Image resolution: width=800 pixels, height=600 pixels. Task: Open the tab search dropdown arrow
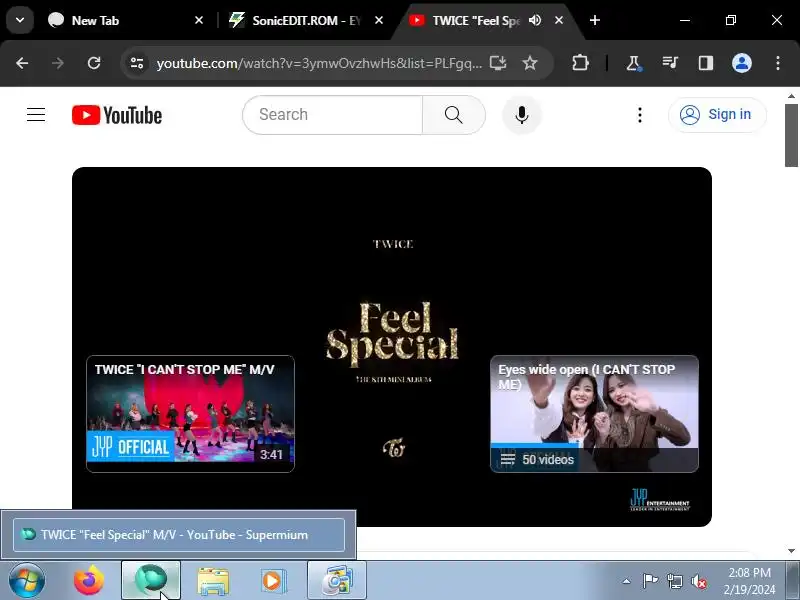(20, 20)
